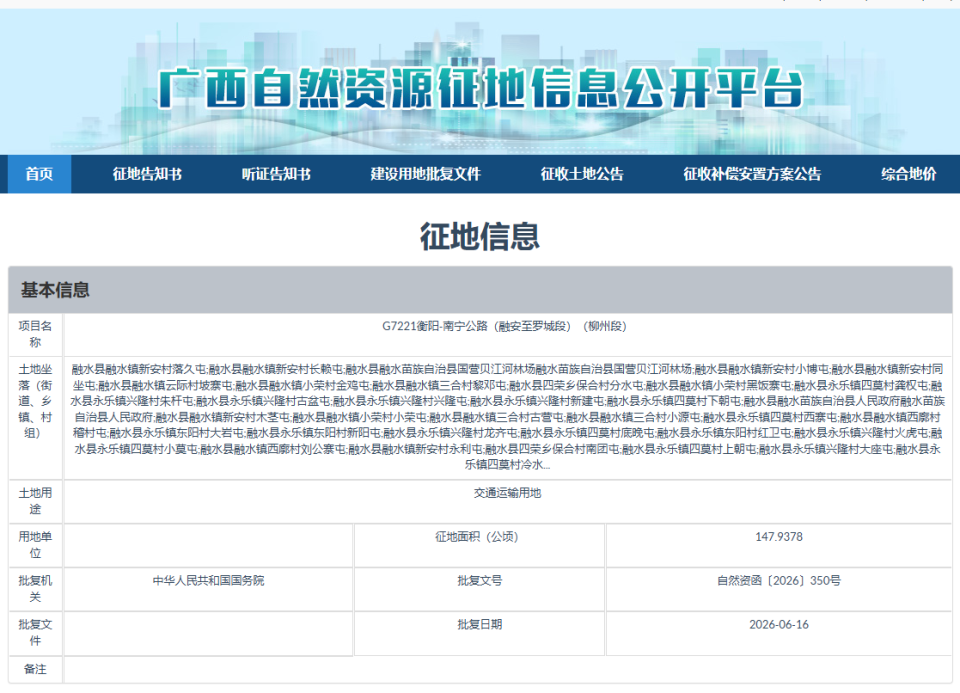
Task: Click the 用地单位 label cell
Action: (36, 545)
